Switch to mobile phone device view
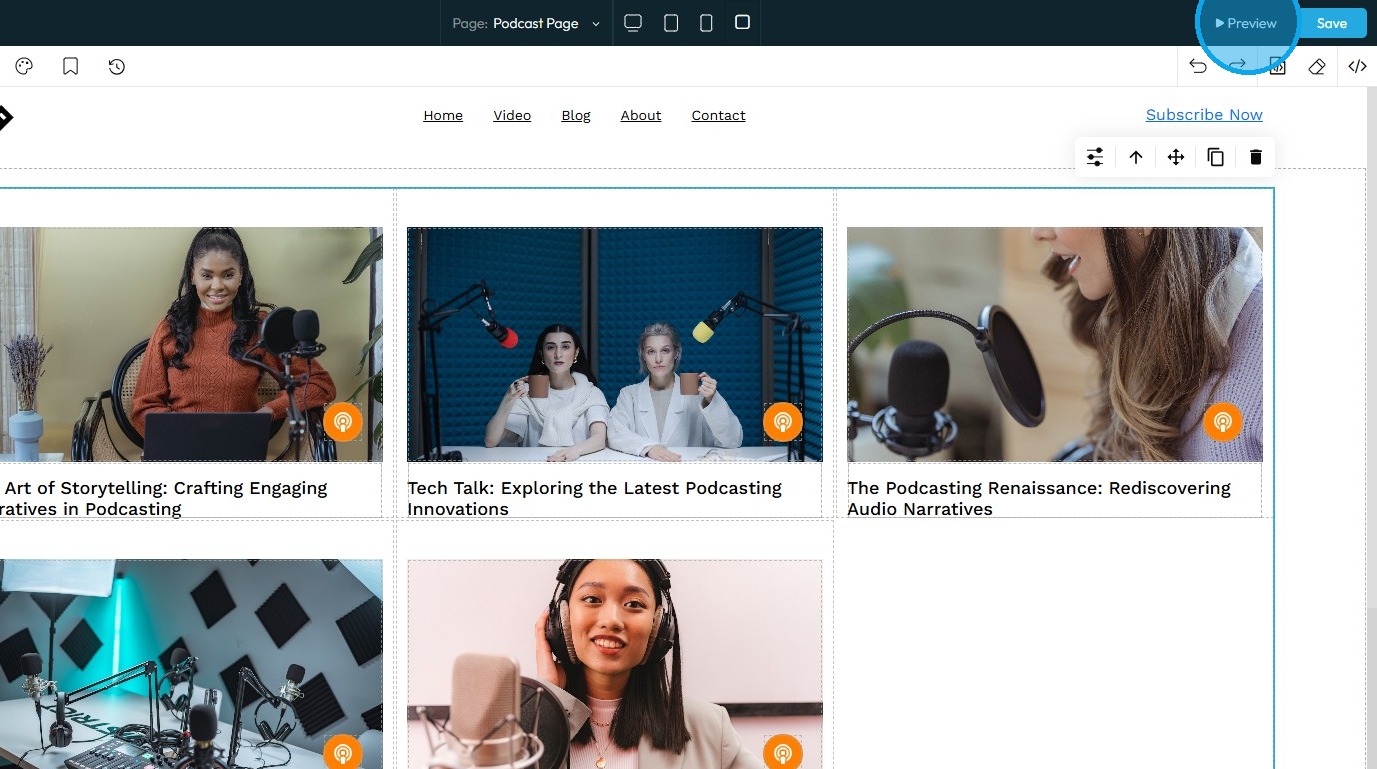This screenshot has width=1377, height=769. pos(706,23)
